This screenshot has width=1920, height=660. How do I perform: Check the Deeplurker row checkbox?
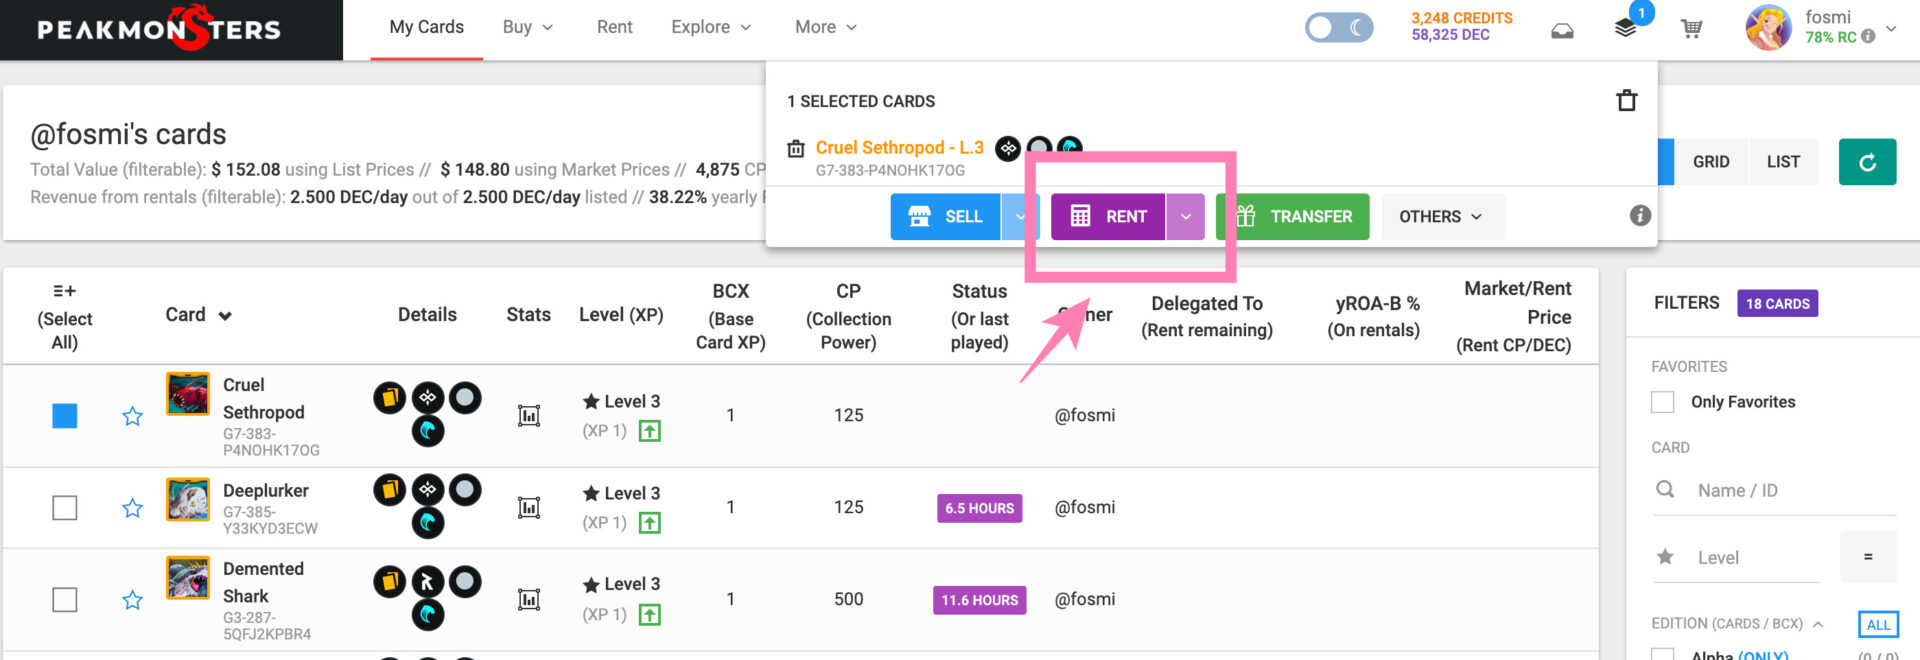(x=65, y=508)
